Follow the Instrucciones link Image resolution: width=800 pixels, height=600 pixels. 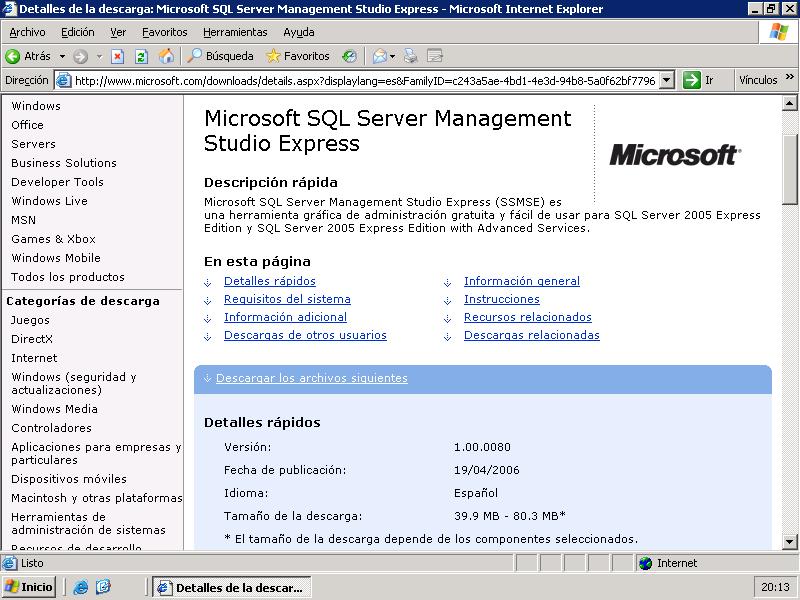click(x=502, y=299)
